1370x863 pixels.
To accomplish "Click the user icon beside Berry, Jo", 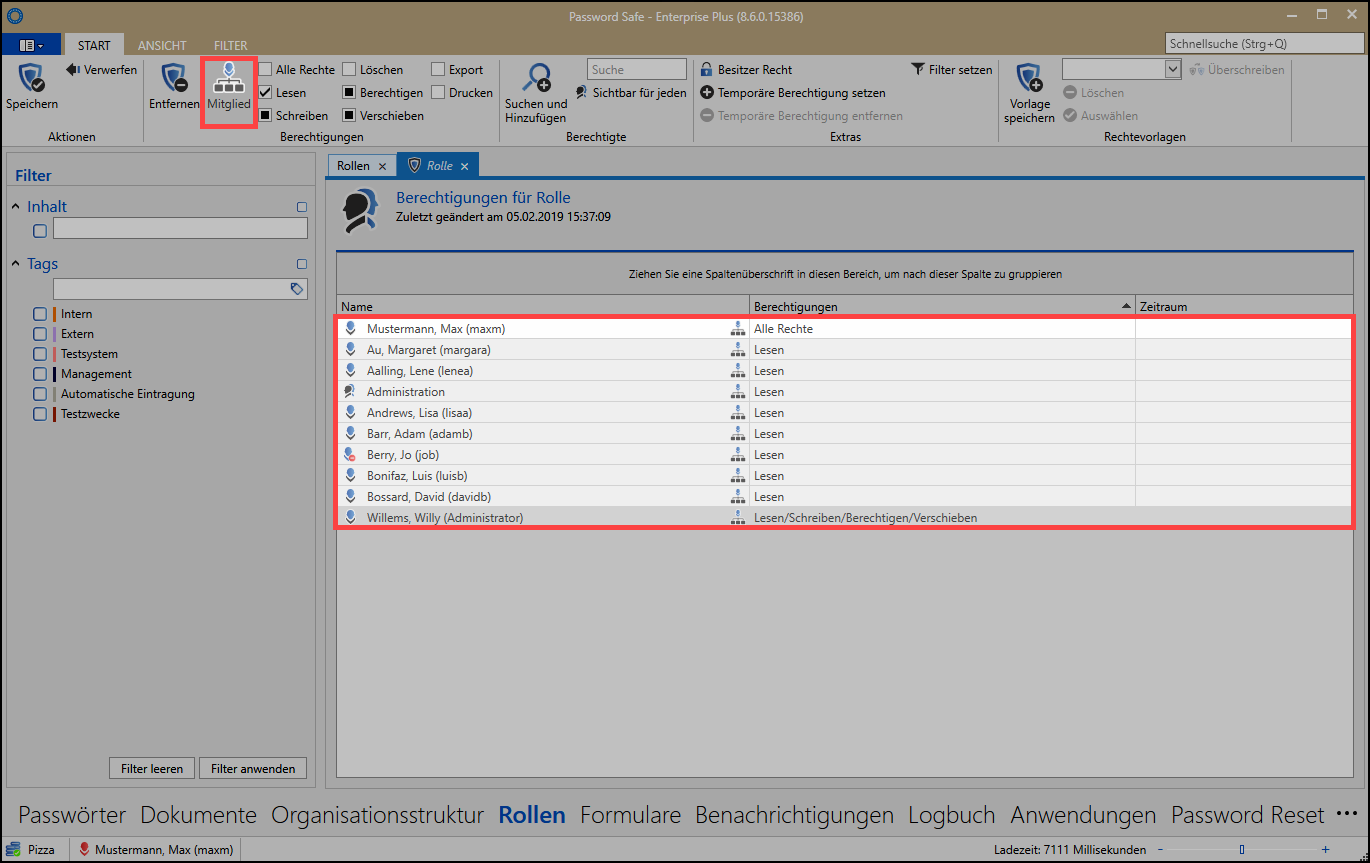I will (x=350, y=455).
